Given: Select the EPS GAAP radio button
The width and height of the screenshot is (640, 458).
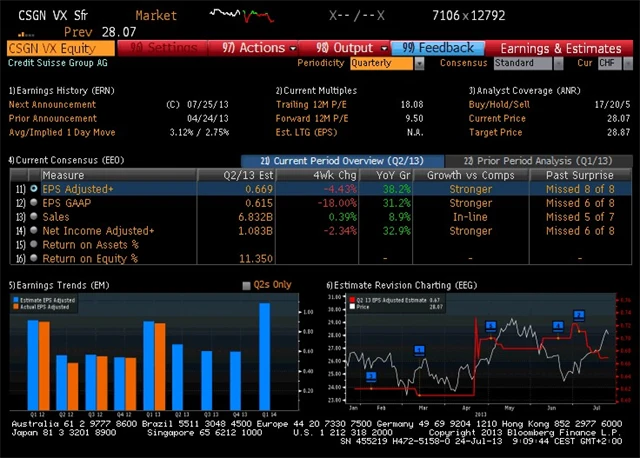Looking at the screenshot, I should [x=34, y=202].
